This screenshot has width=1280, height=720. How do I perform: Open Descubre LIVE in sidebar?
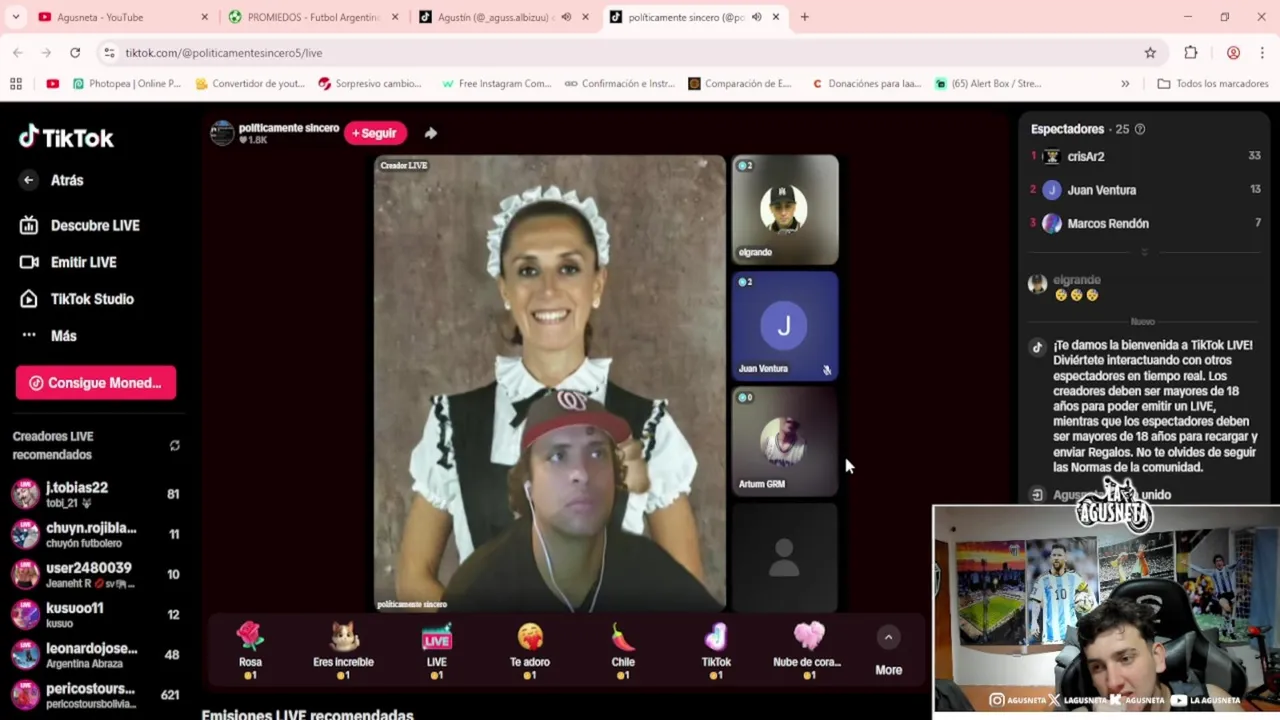pos(80,225)
